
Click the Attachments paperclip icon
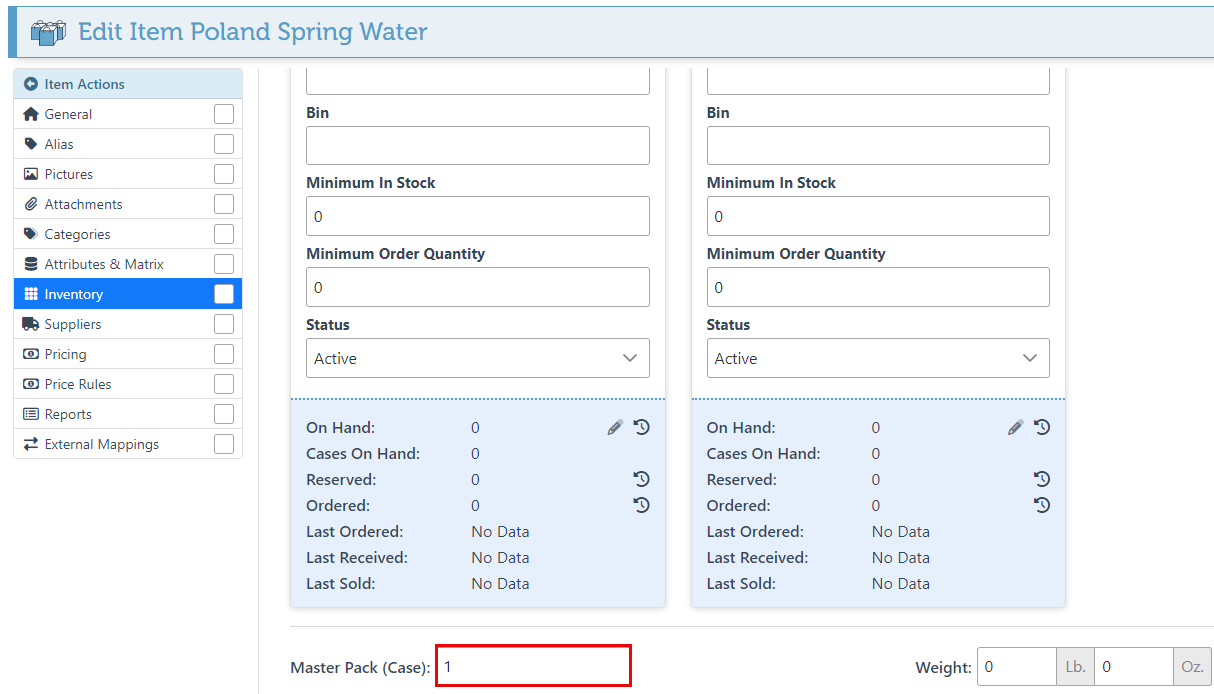click(x=31, y=204)
